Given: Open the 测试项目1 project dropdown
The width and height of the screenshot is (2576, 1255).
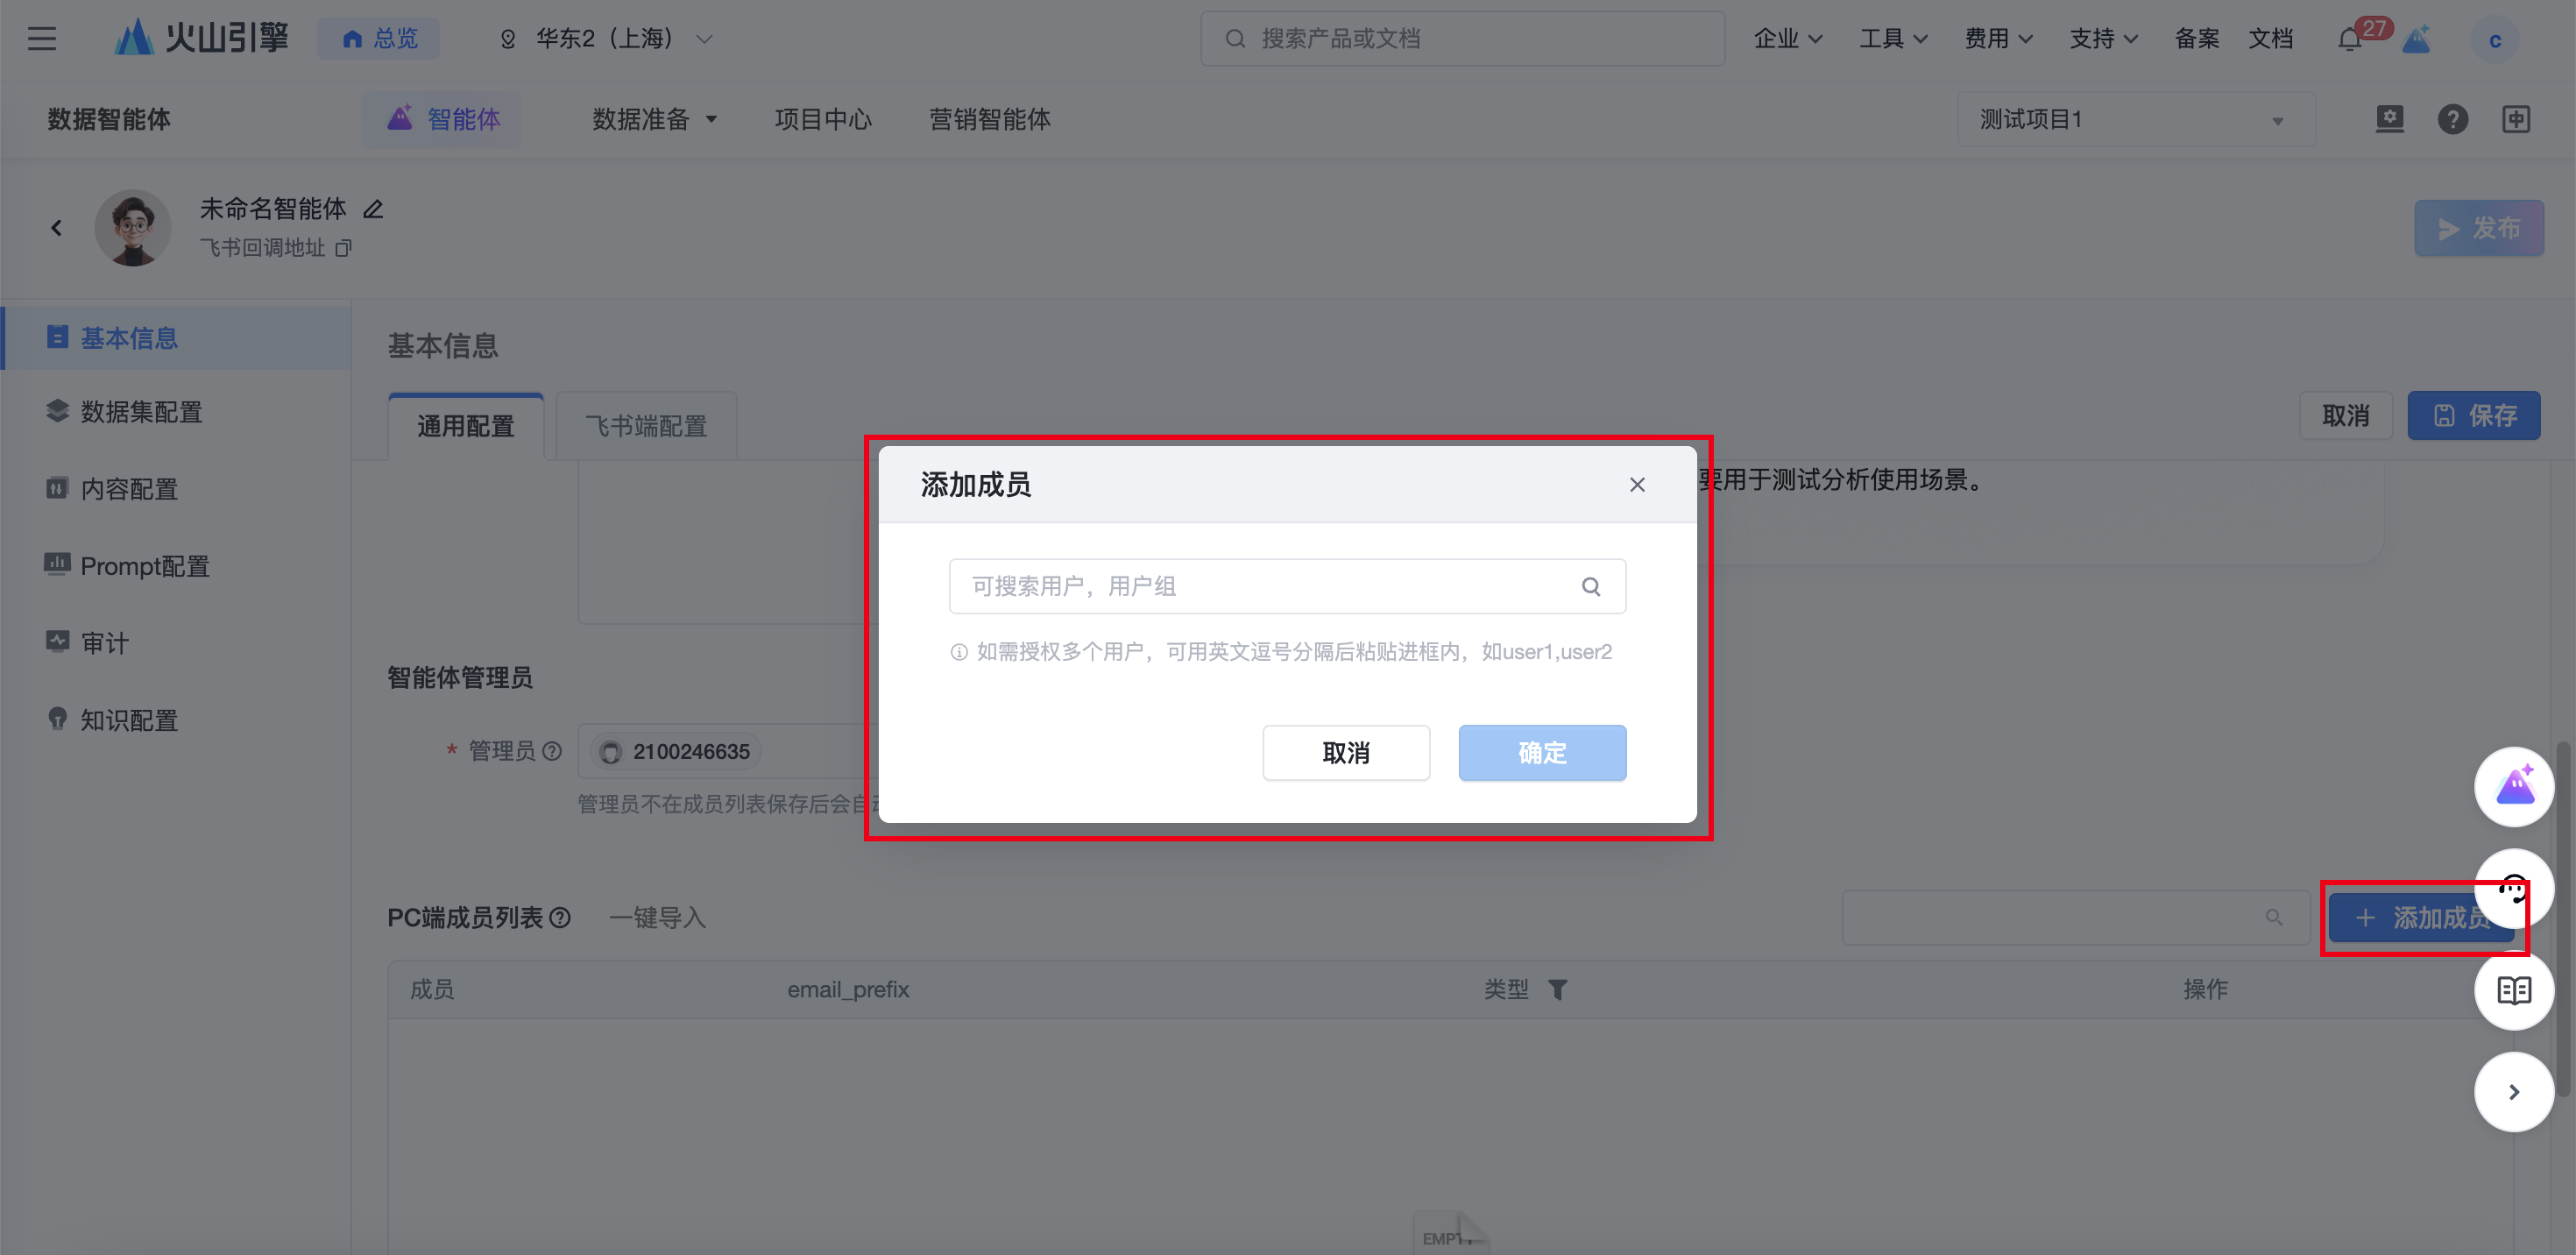Looking at the screenshot, I should click(x=2134, y=120).
